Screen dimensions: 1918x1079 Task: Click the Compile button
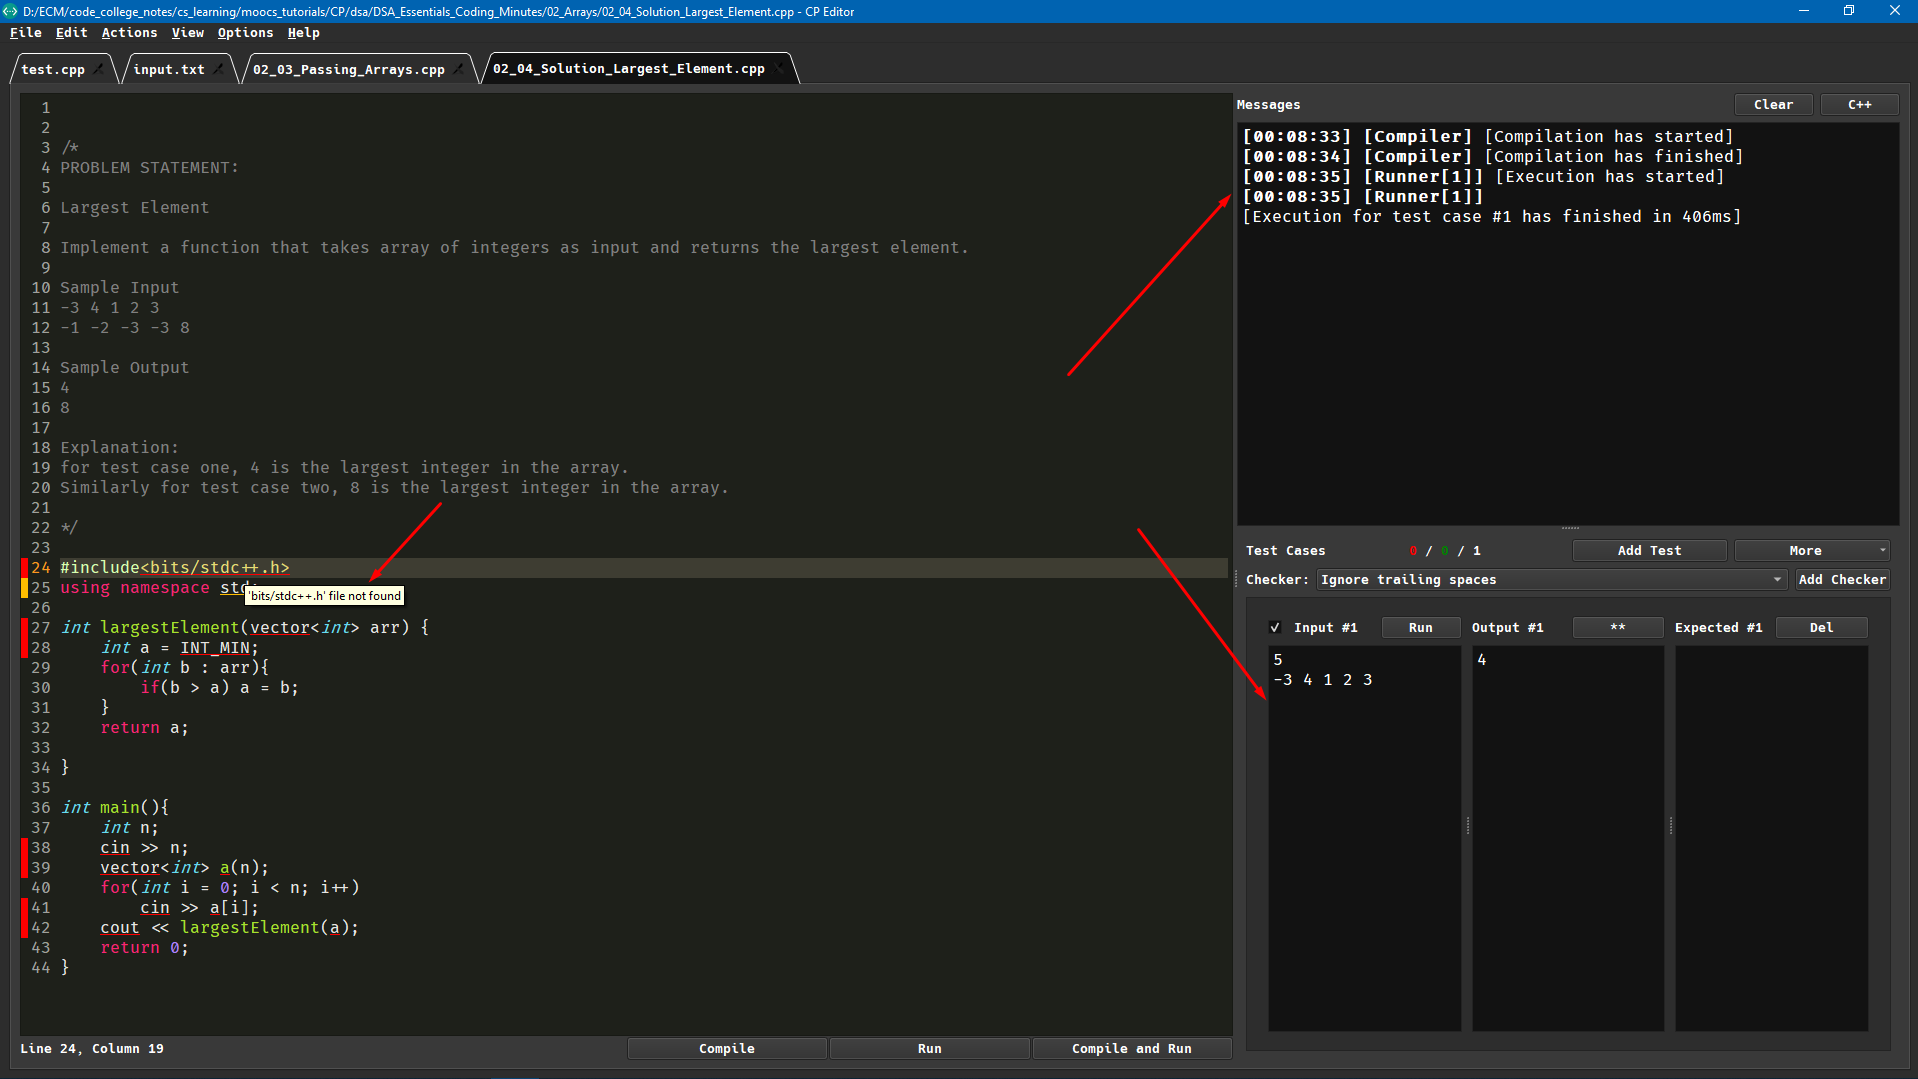(x=727, y=1048)
